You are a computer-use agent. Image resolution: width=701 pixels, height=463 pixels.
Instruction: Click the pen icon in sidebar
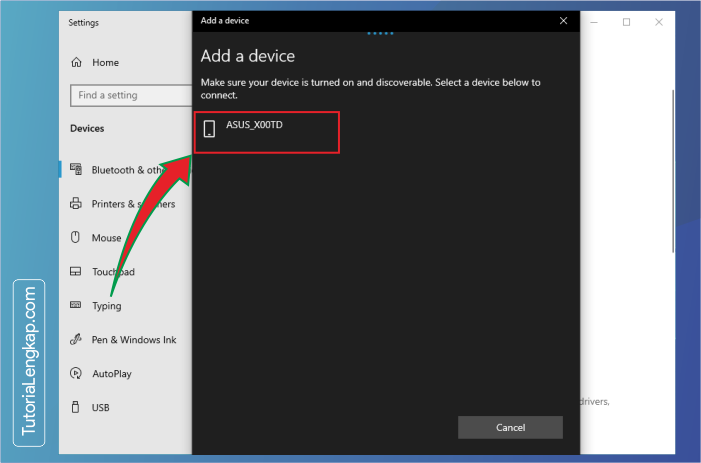coord(76,339)
